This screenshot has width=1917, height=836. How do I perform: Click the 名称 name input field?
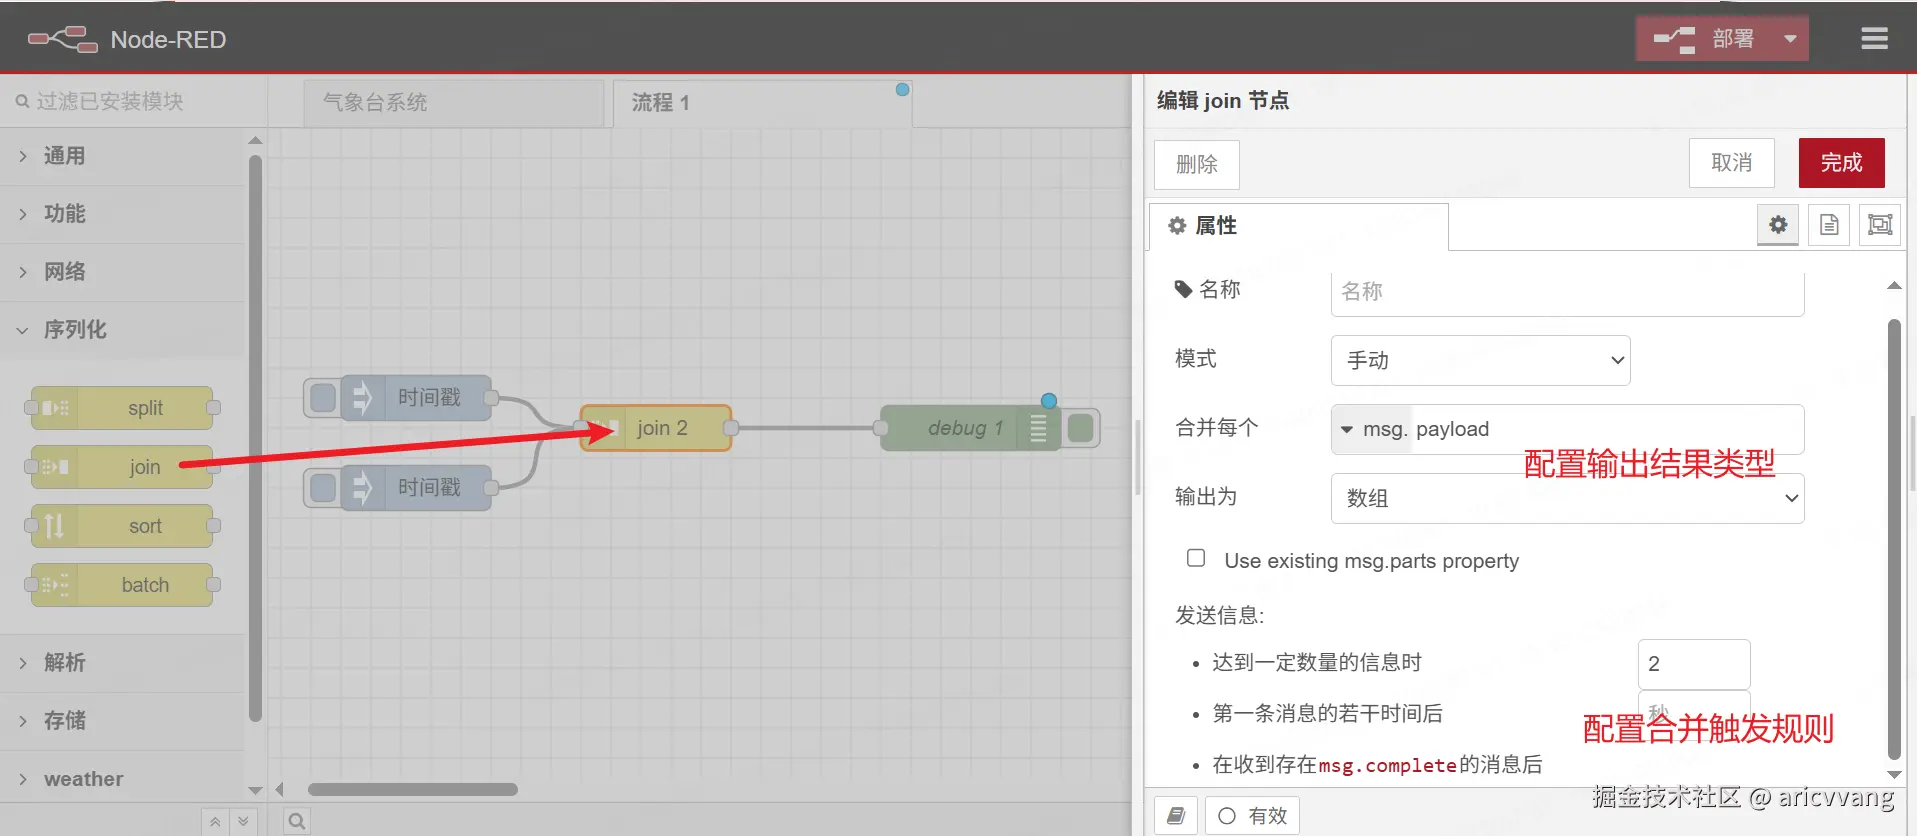(x=1567, y=292)
